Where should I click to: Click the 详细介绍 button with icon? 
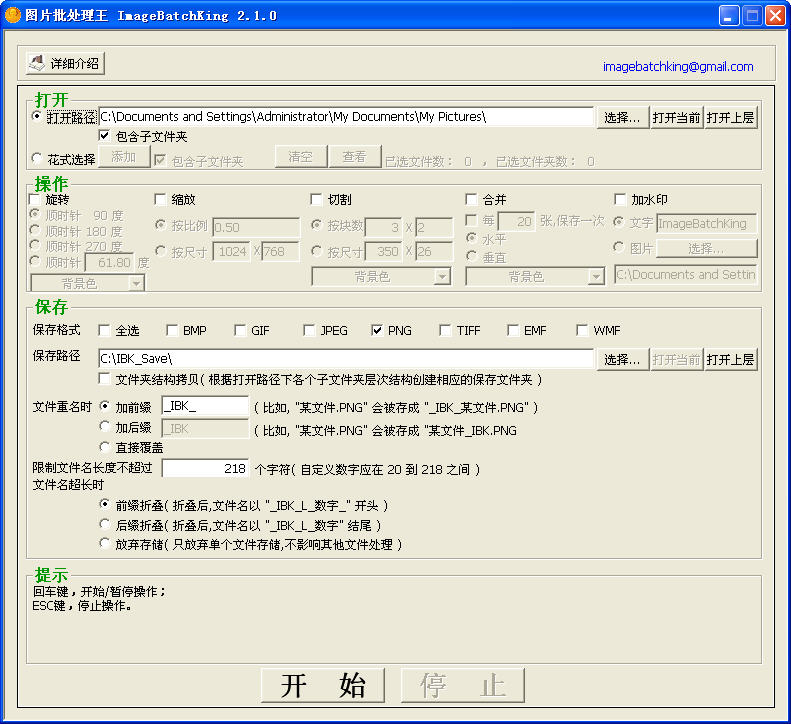coord(65,63)
